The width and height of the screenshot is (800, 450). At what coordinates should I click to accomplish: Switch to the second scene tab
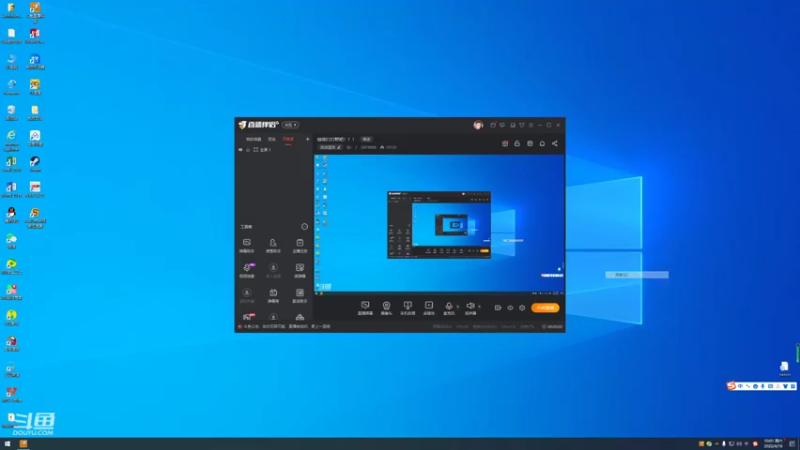(x=272, y=139)
